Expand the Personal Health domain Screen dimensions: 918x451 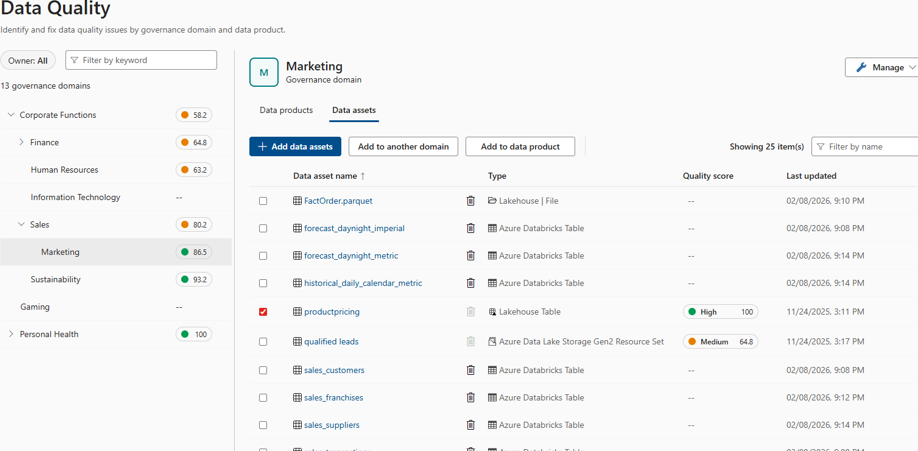tap(11, 334)
